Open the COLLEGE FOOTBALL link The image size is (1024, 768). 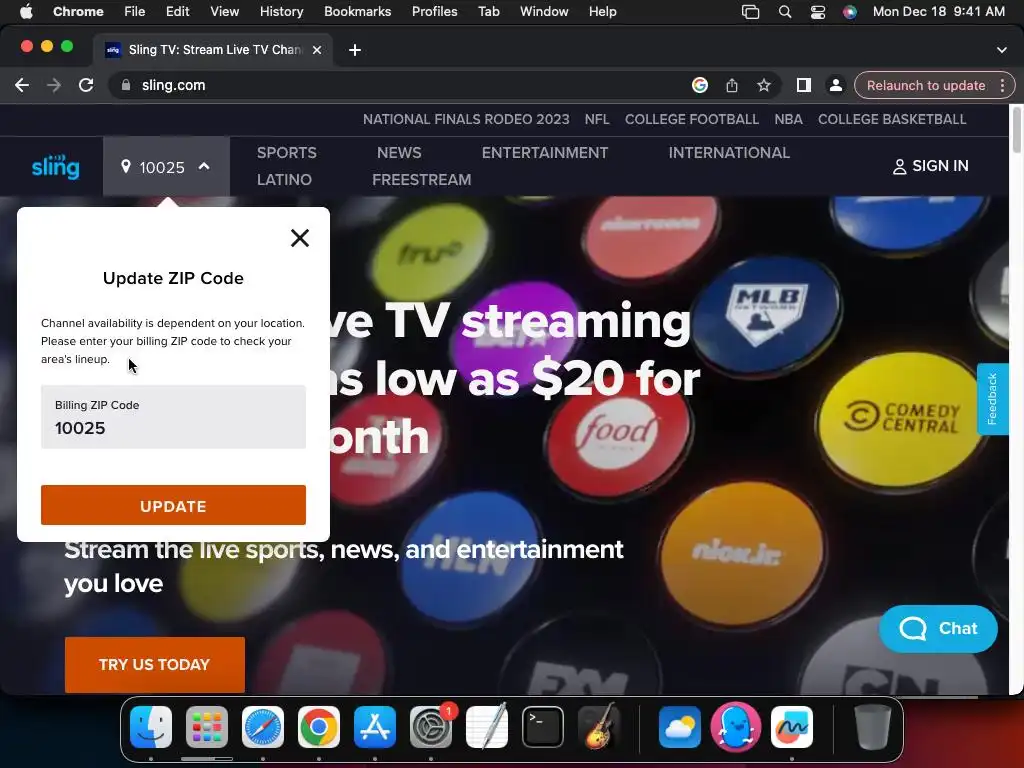692,120
